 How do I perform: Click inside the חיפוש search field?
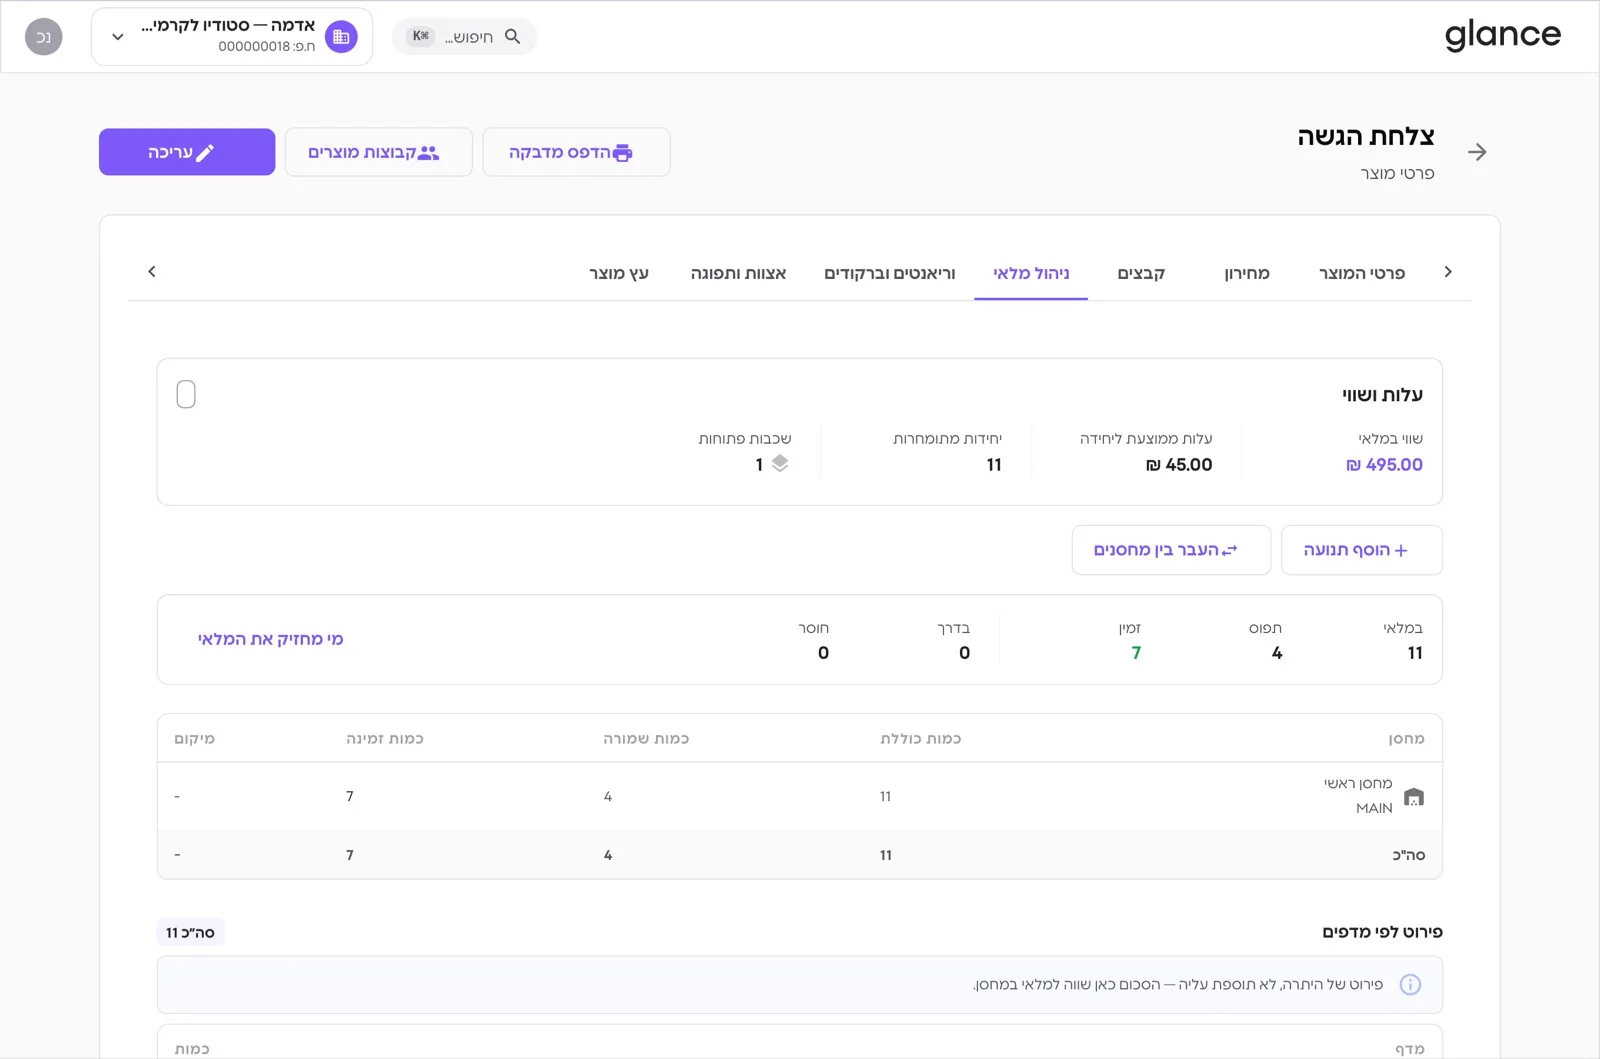point(465,37)
